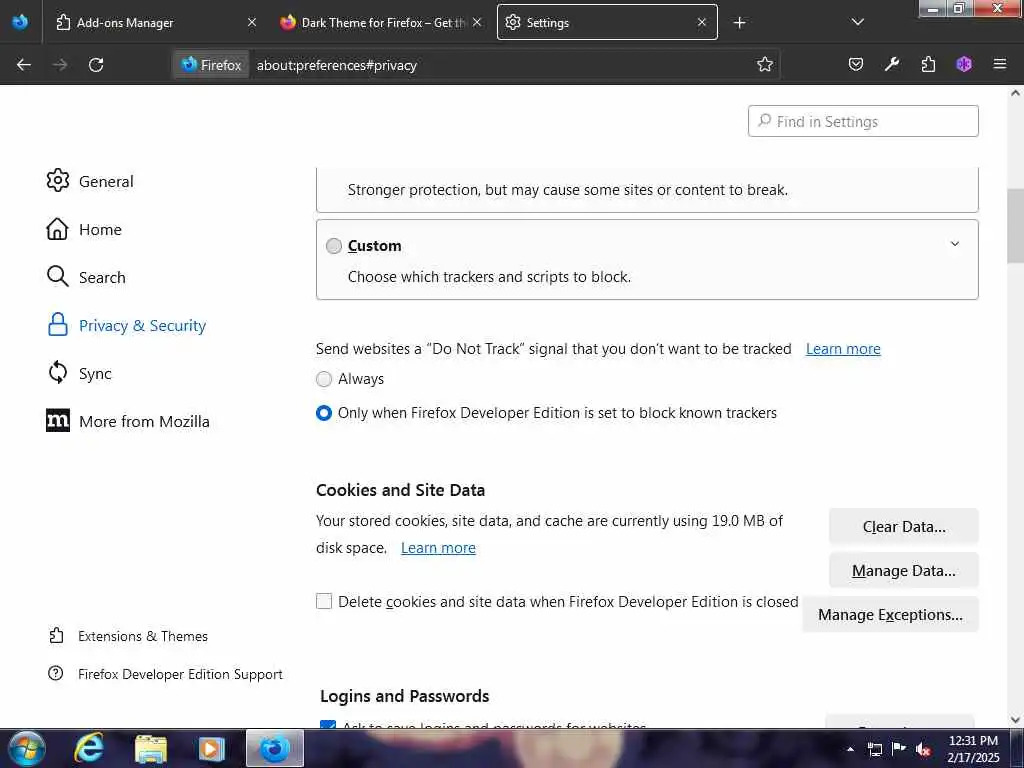Click the Clear Data button
The image size is (1024, 768).
[x=904, y=526]
